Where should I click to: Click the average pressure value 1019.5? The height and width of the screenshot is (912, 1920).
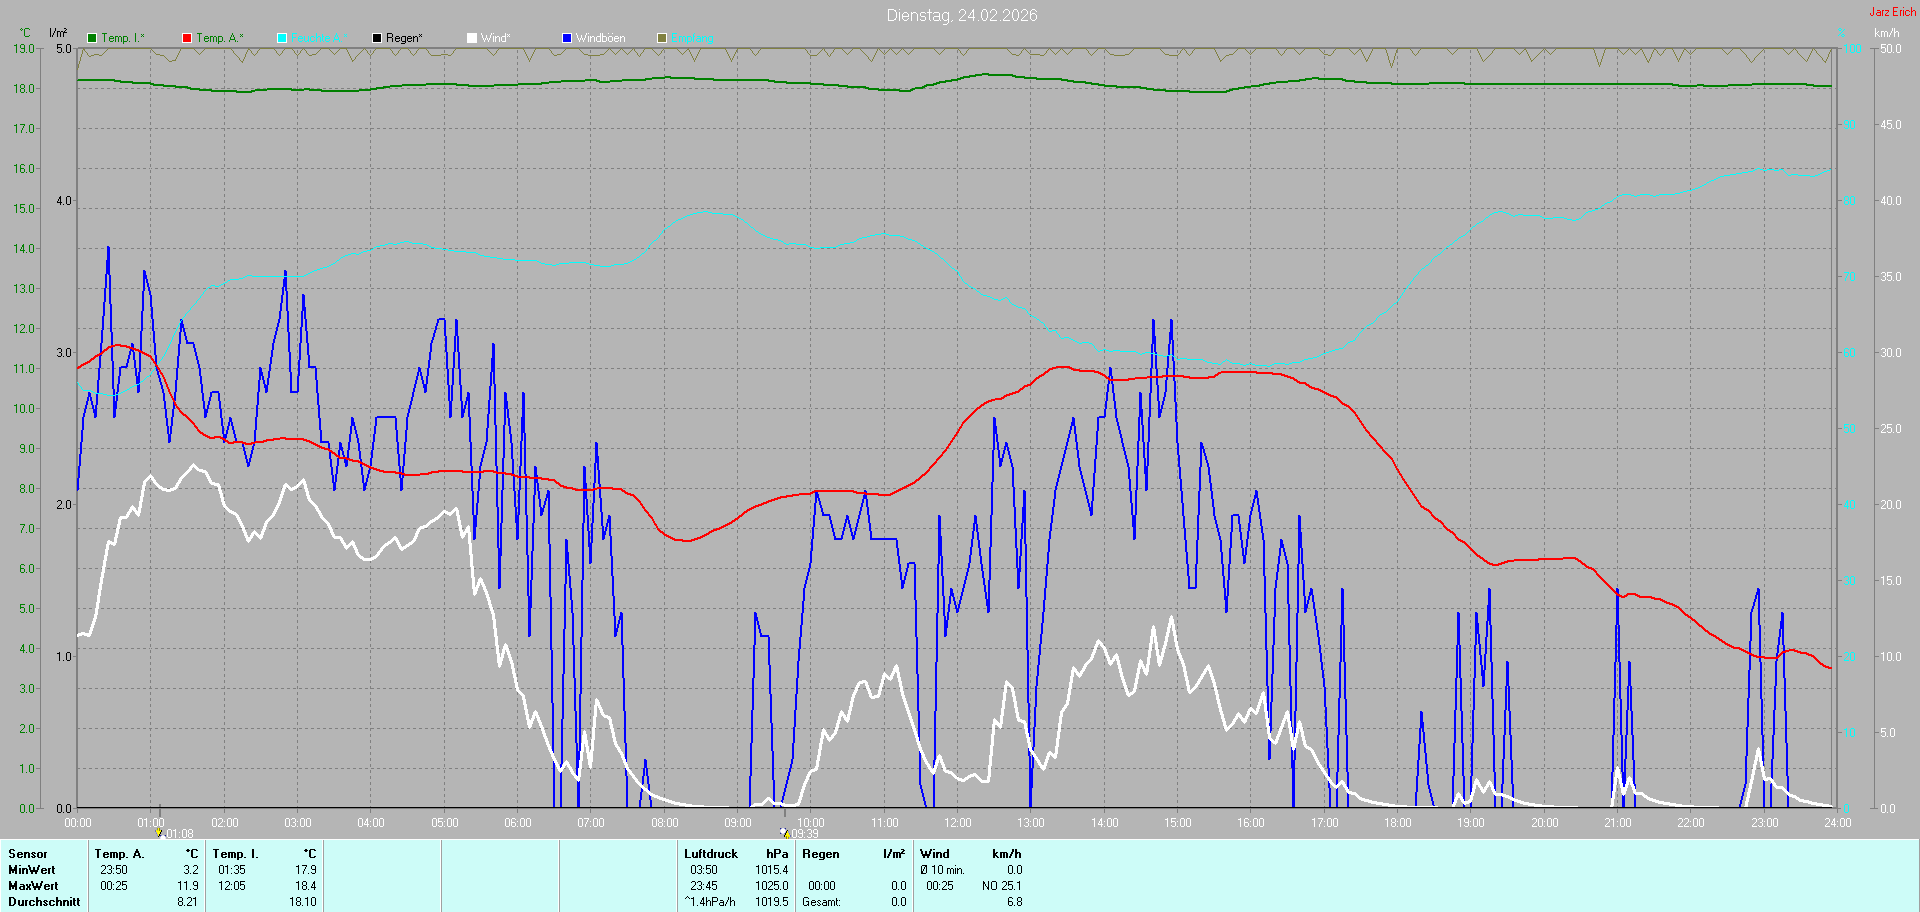pyautogui.click(x=772, y=902)
